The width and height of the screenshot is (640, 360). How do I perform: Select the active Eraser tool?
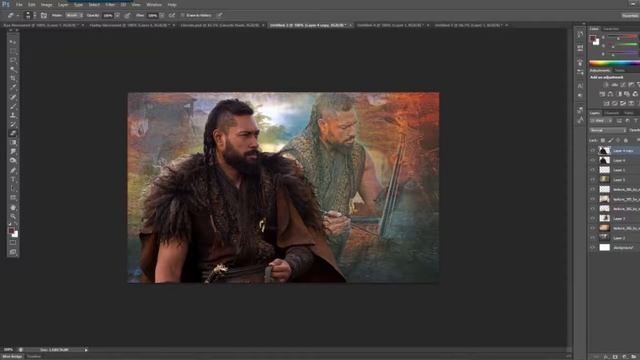pyautogui.click(x=13, y=133)
